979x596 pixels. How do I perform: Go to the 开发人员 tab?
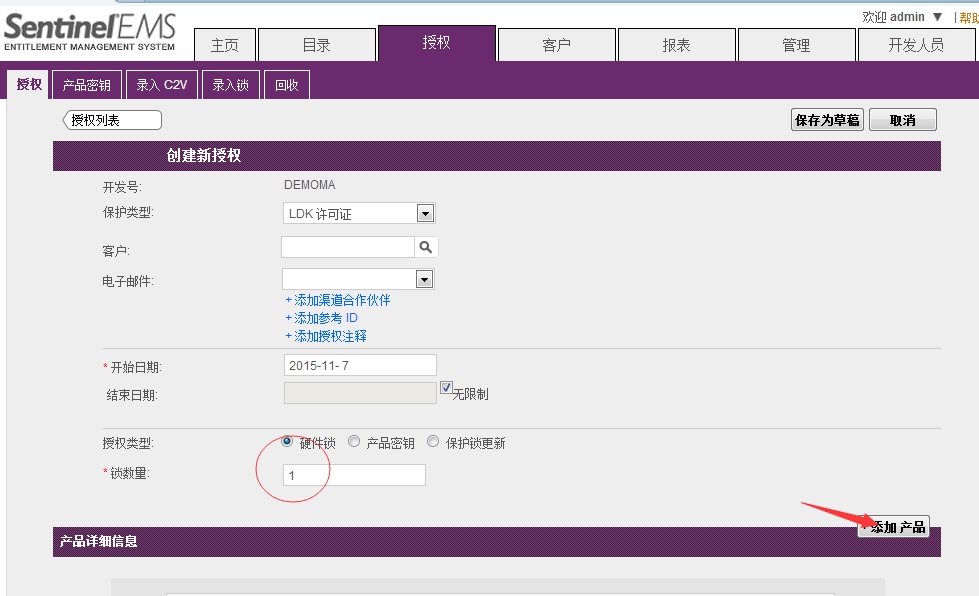click(x=915, y=45)
